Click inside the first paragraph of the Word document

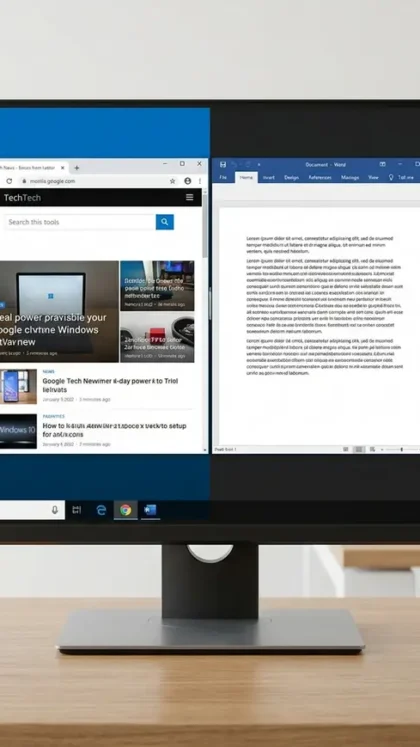point(320,244)
